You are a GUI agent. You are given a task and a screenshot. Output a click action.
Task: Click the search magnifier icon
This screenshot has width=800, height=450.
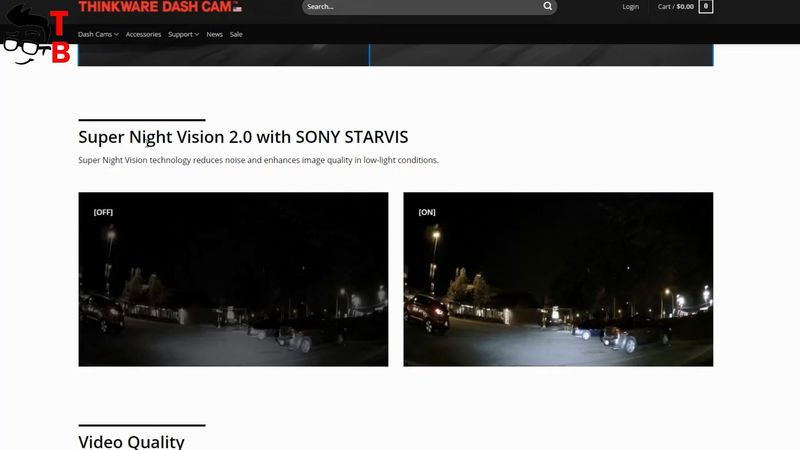[x=547, y=6]
